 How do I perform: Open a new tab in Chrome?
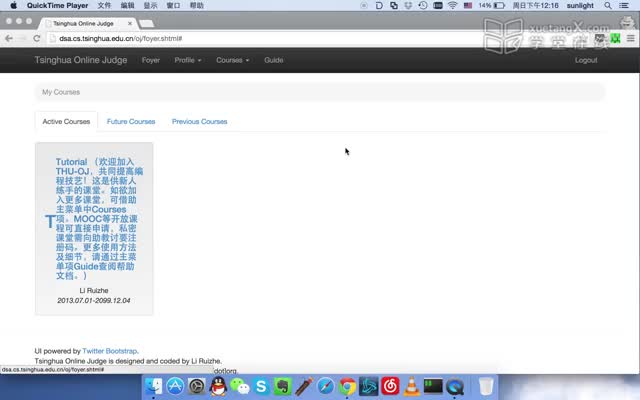(x=146, y=24)
